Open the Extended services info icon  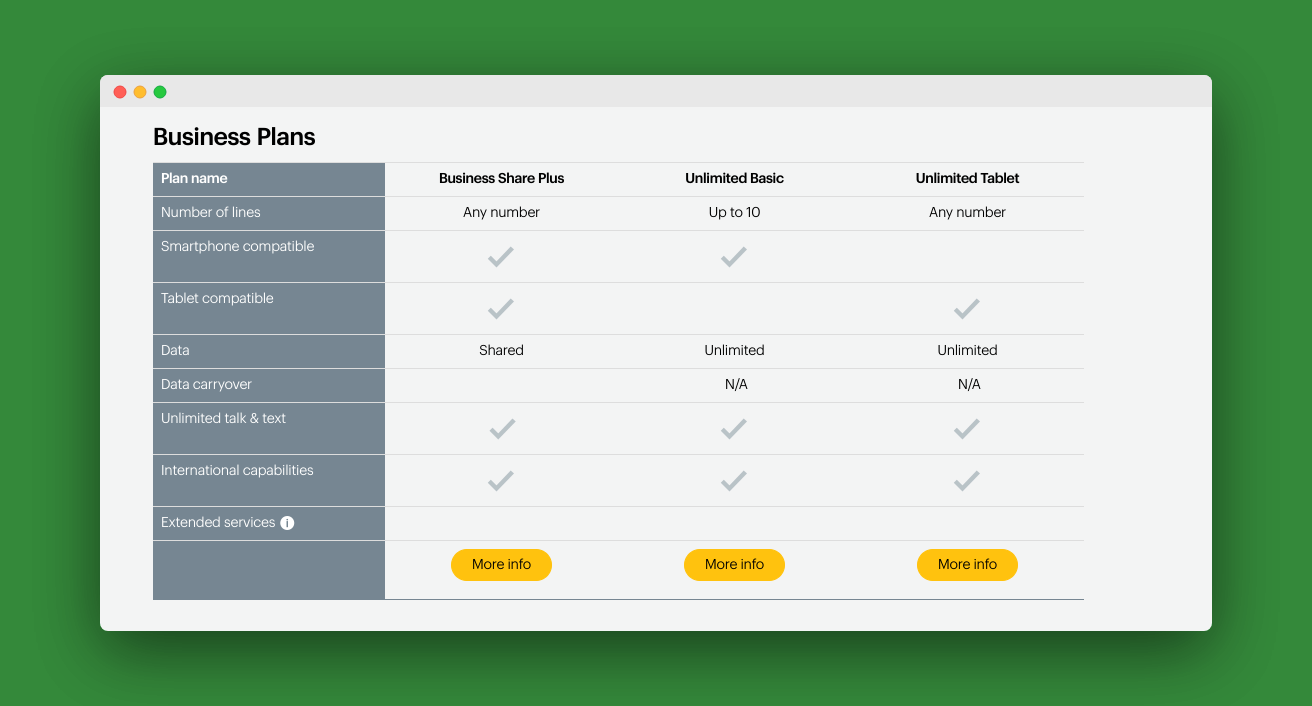287,523
